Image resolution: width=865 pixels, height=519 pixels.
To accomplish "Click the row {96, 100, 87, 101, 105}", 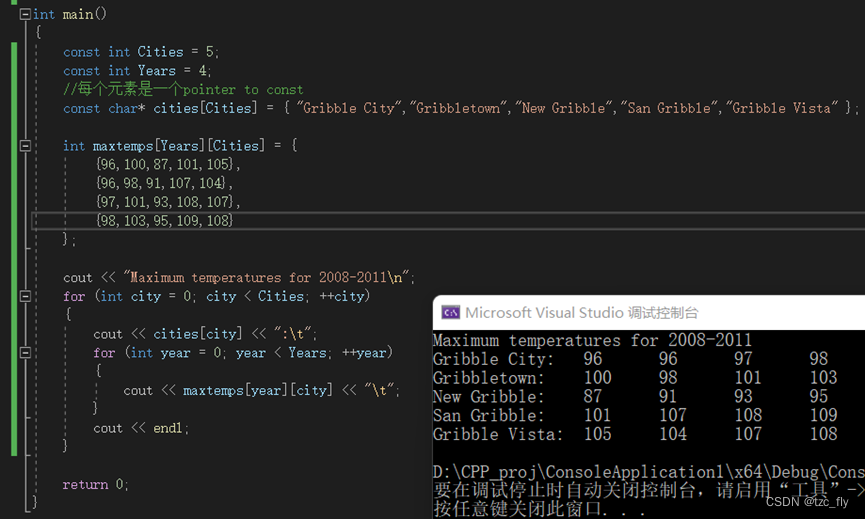I will (165, 164).
